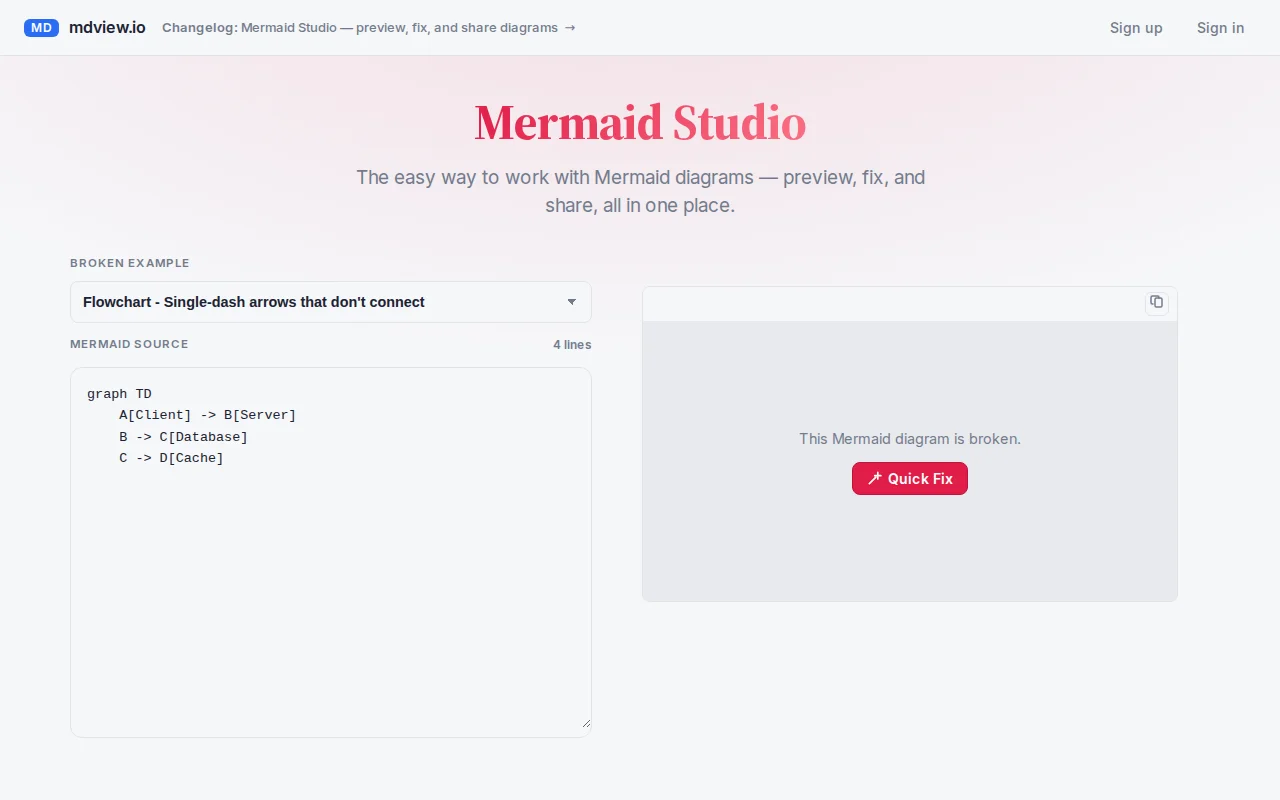Click the 'C -> D[Cache]' line
The height and width of the screenshot is (800, 1280).
[172, 458]
